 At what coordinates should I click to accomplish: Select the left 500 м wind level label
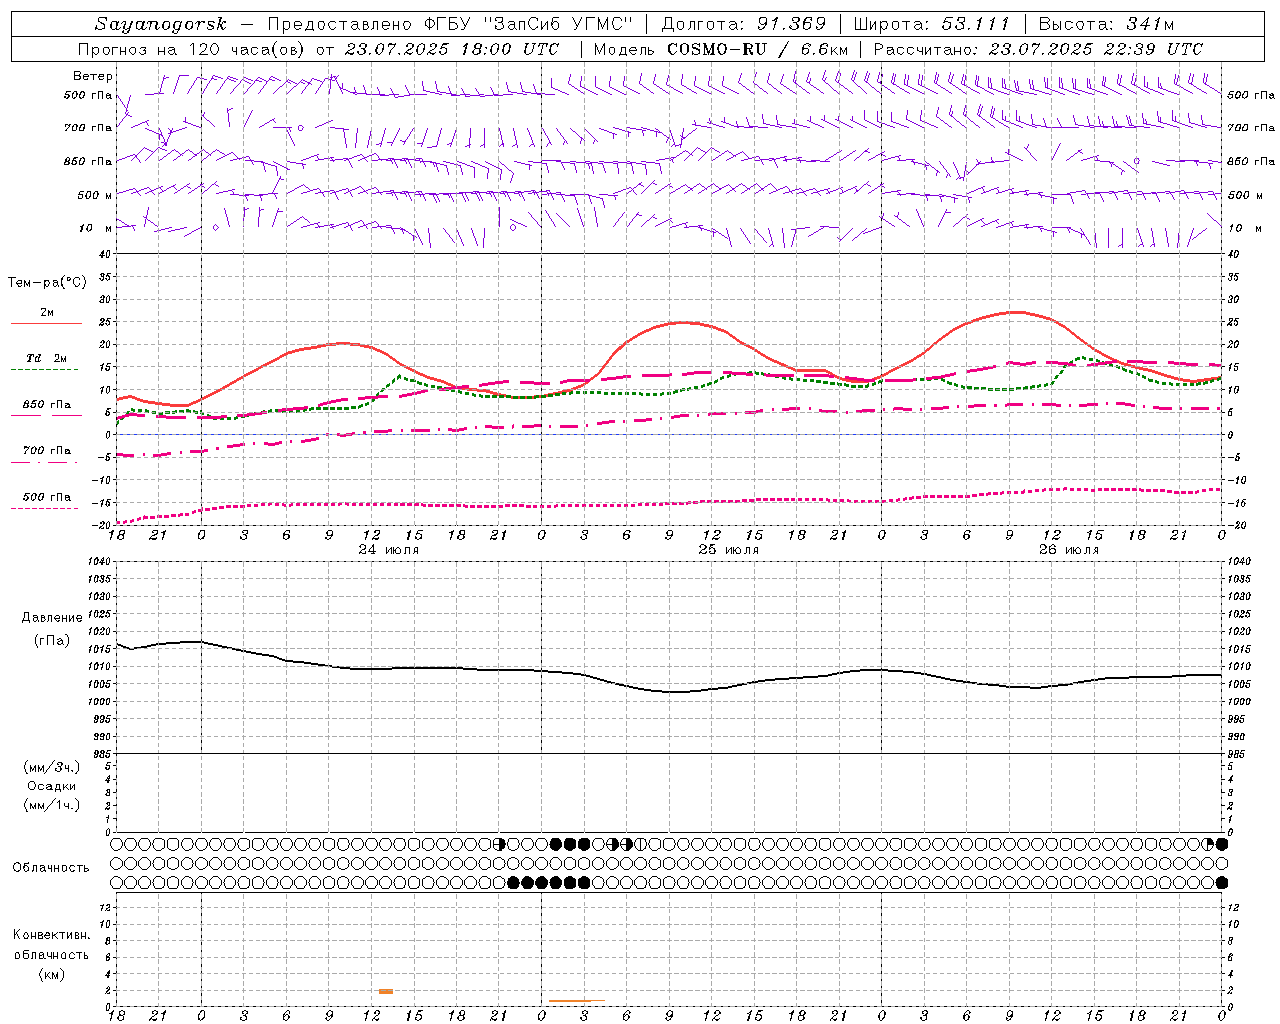pyautogui.click(x=95, y=195)
